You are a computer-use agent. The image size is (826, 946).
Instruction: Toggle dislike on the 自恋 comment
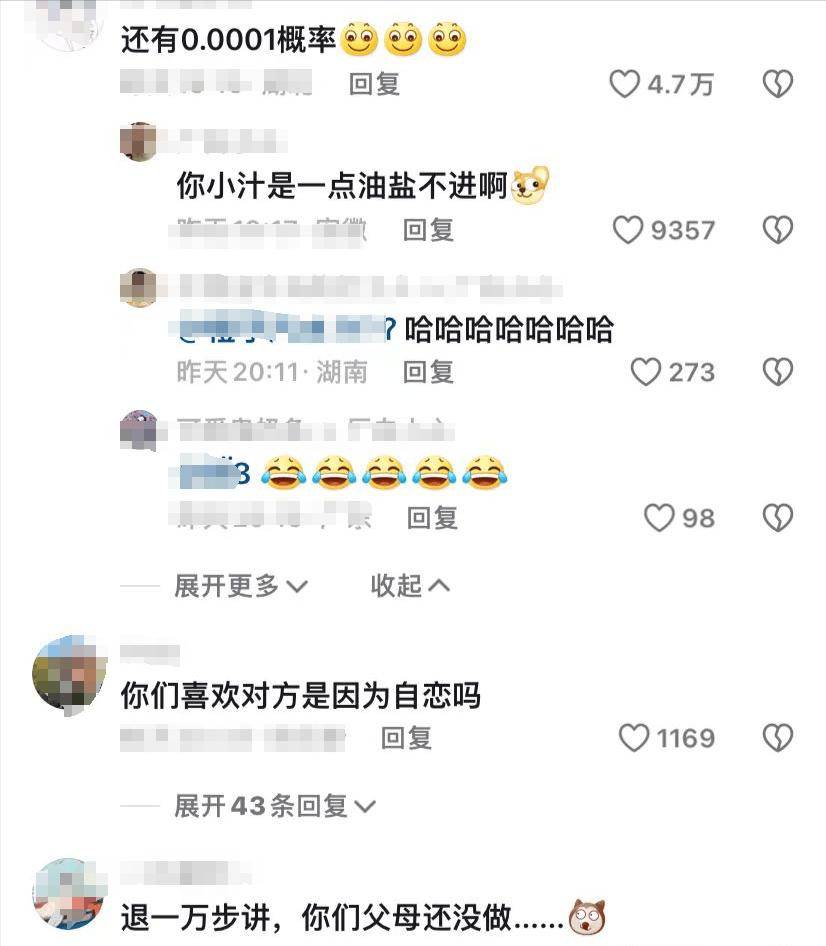tap(778, 738)
